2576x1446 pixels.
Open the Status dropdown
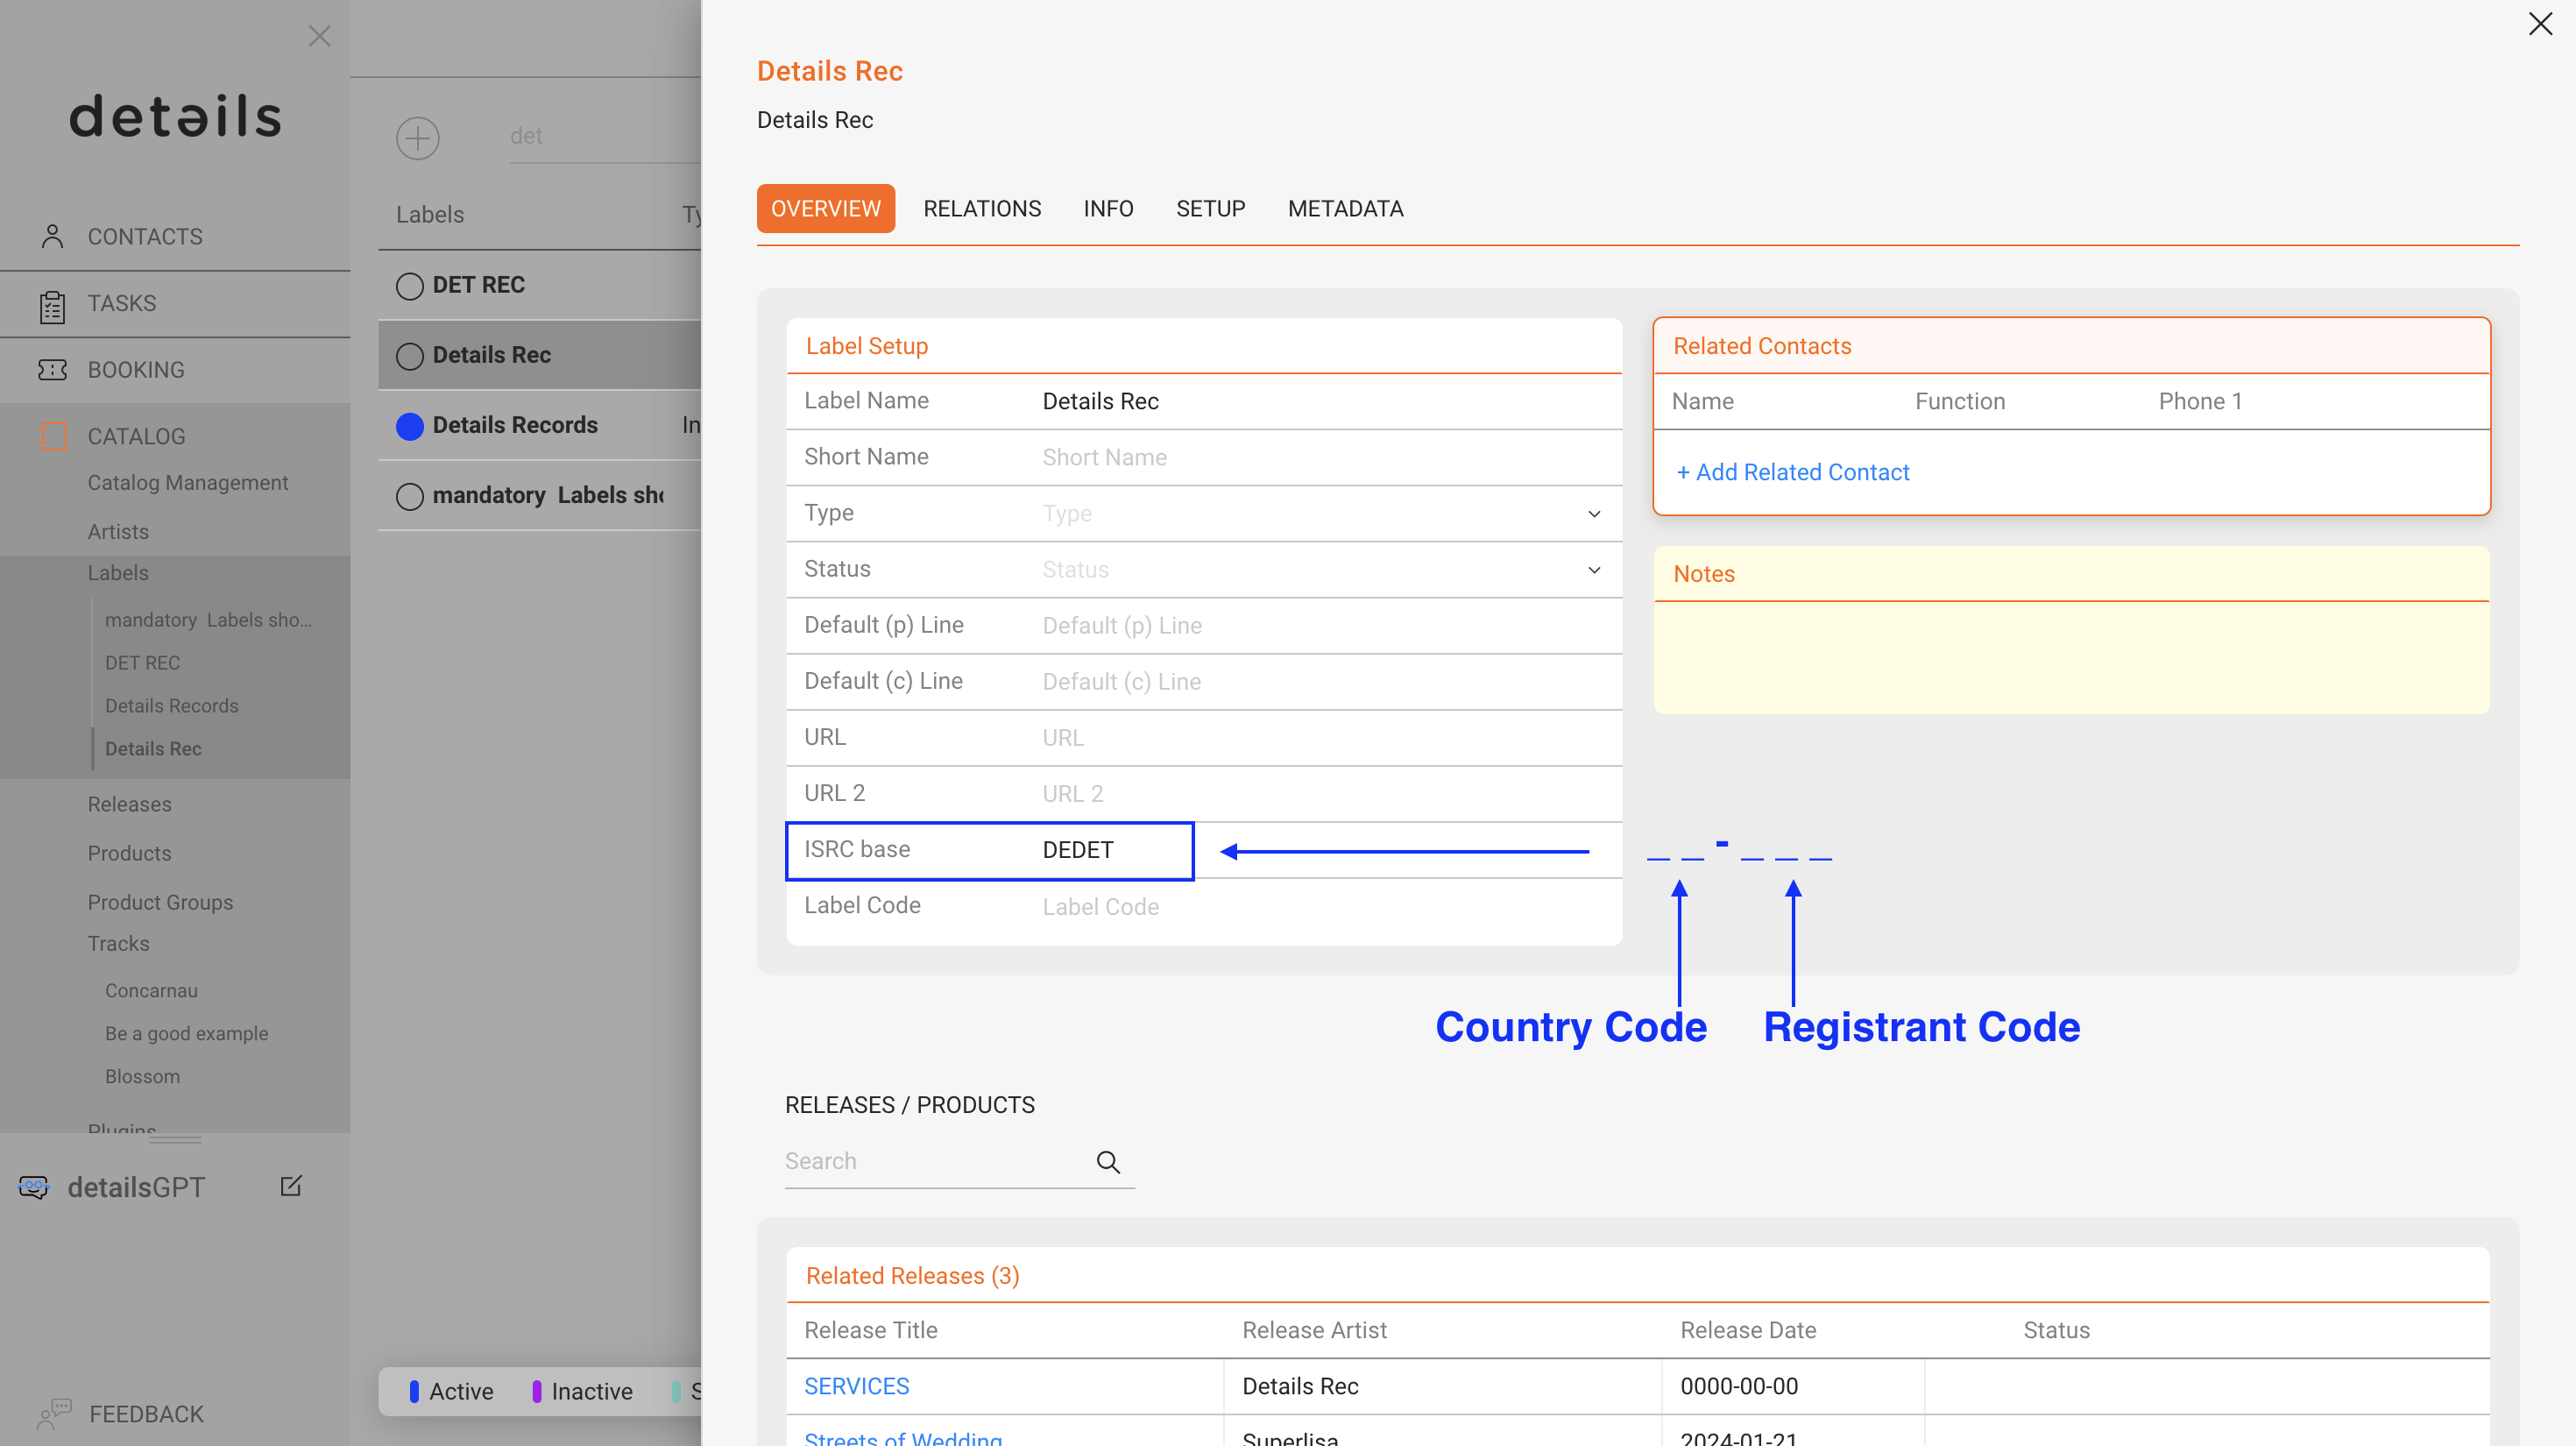pos(1593,570)
